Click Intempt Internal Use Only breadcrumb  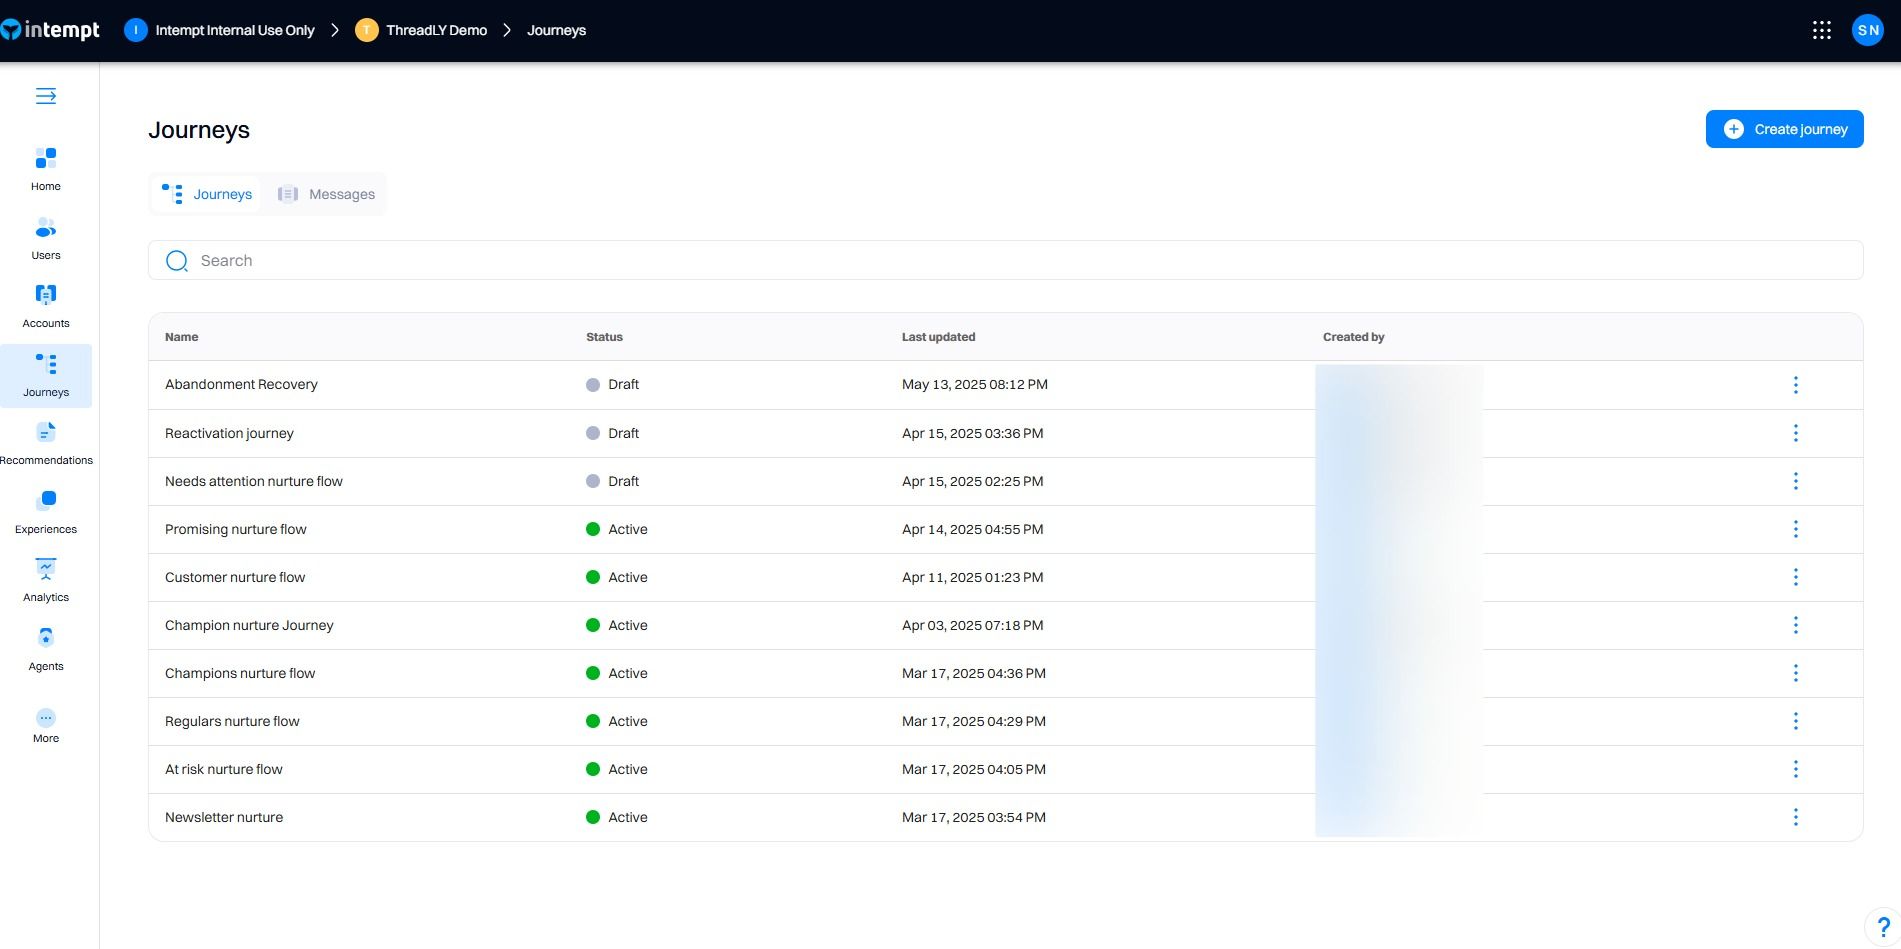pos(219,30)
